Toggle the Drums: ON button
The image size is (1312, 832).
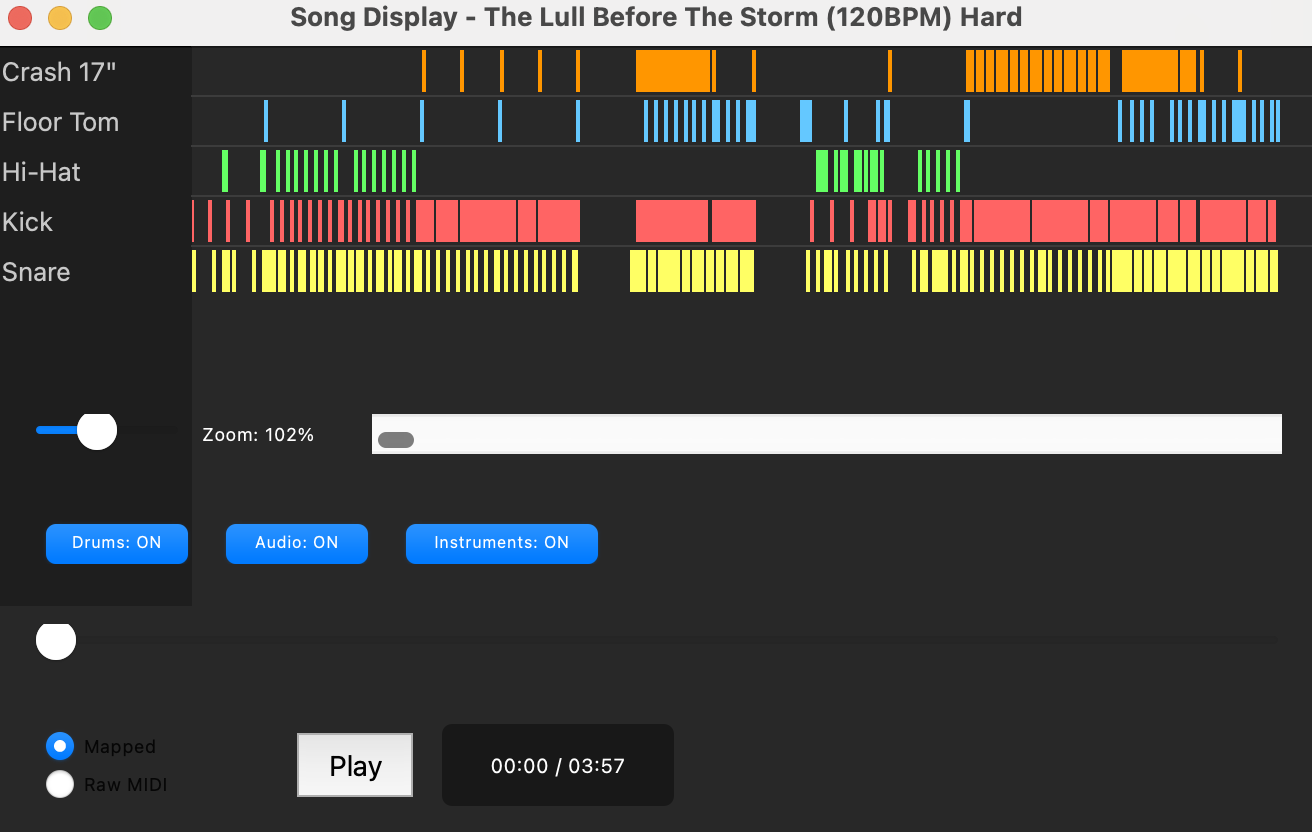(117, 543)
